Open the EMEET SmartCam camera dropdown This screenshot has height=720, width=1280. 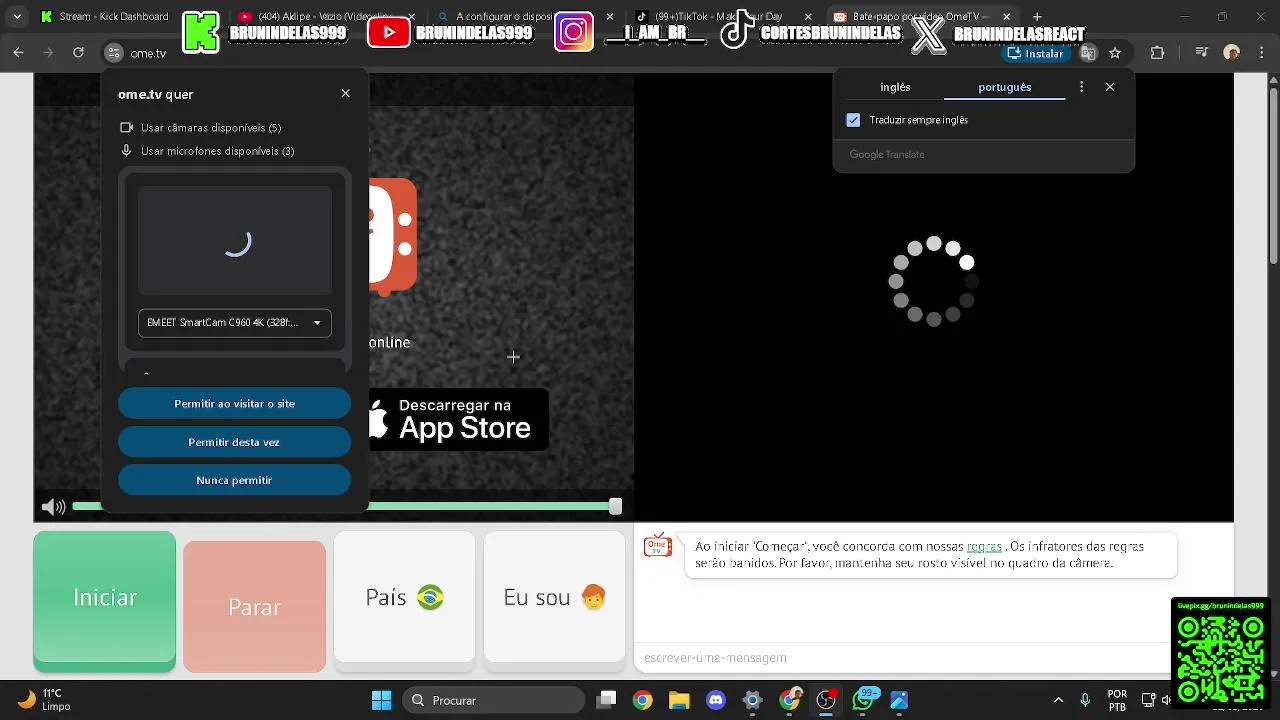coord(235,323)
